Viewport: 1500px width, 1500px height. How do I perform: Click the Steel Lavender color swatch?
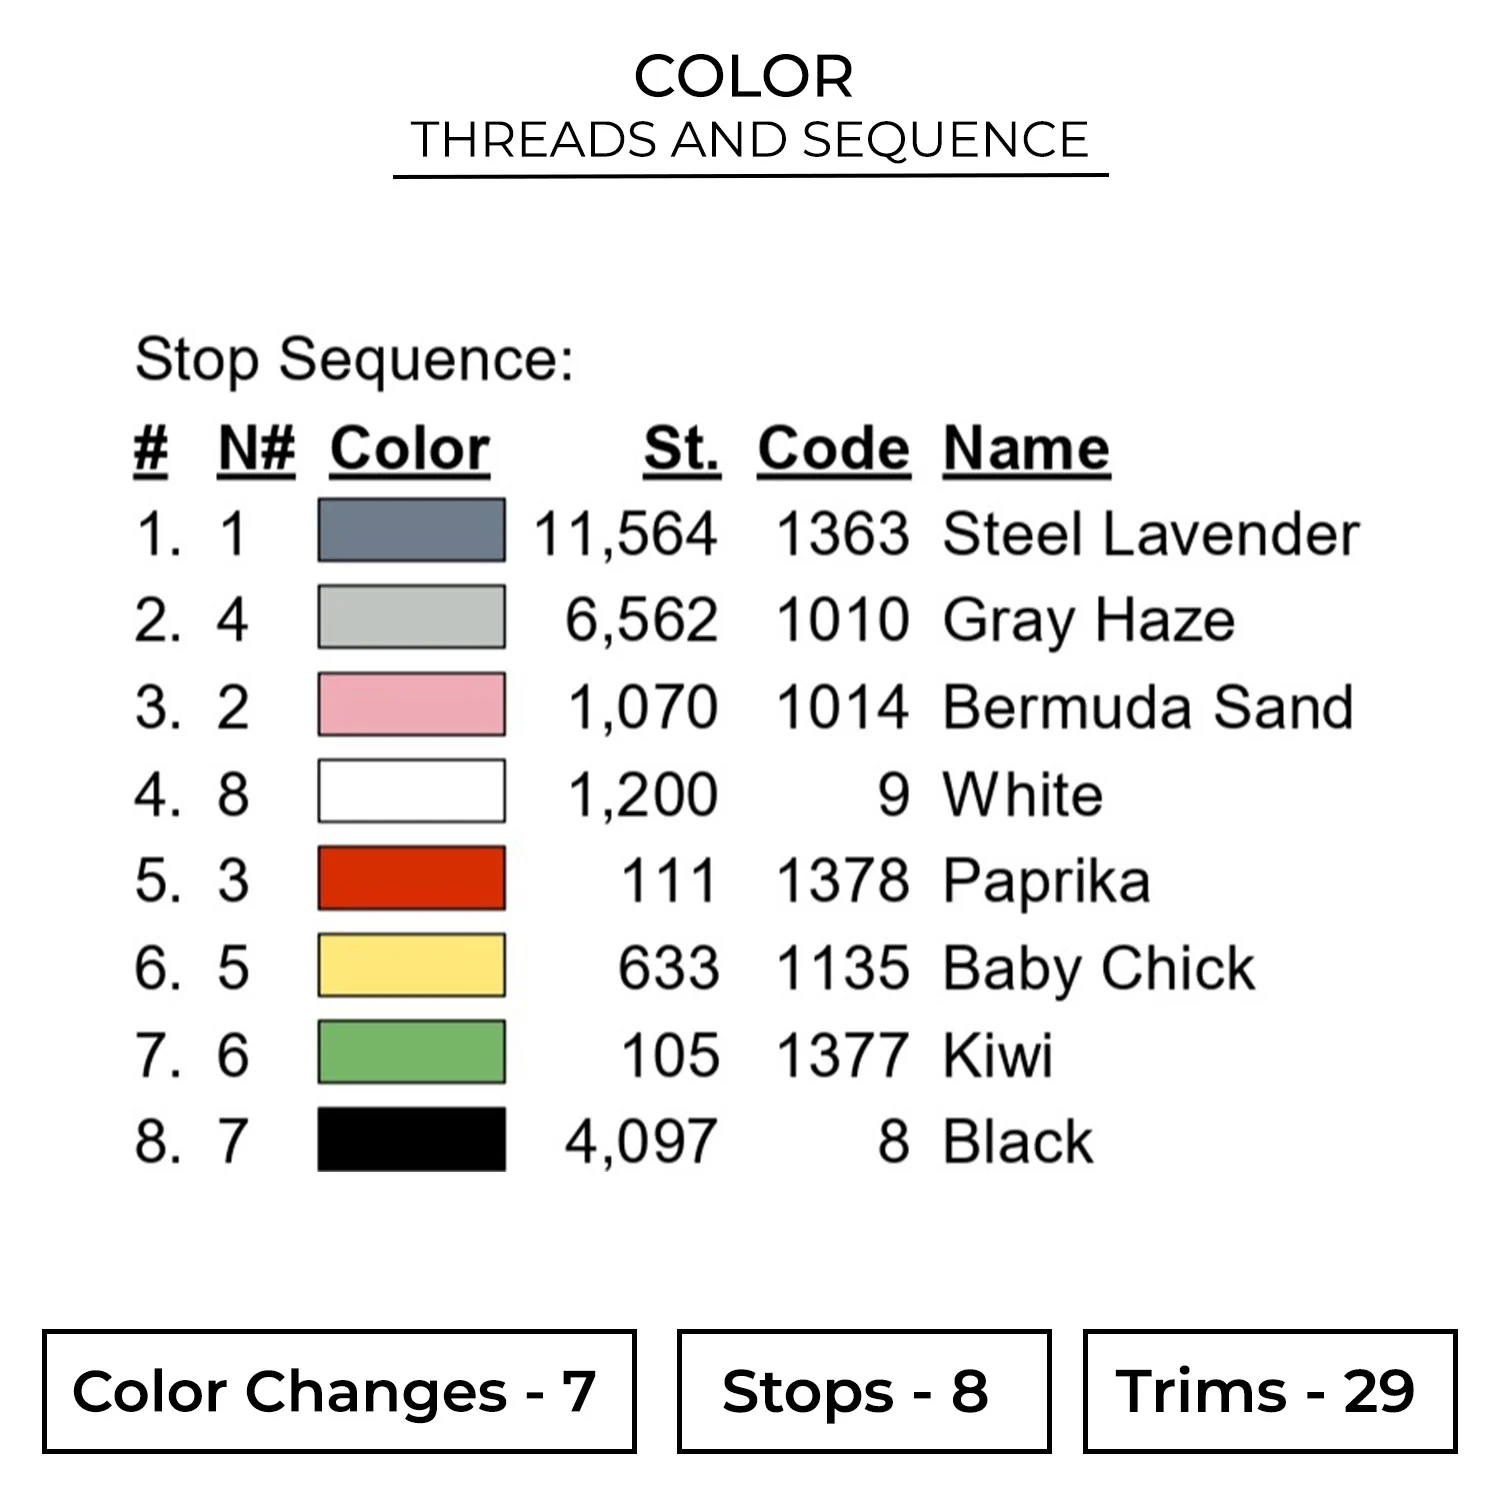pos(411,531)
